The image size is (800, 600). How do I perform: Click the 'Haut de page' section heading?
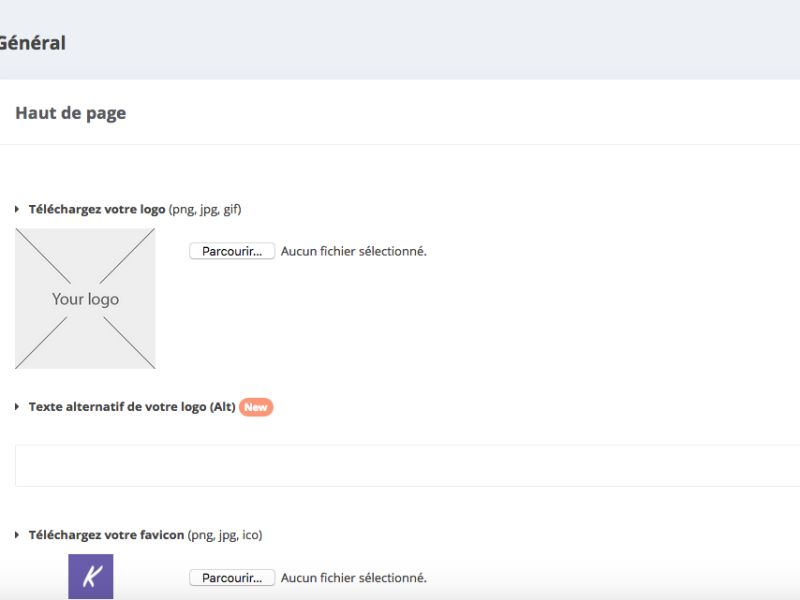point(70,113)
